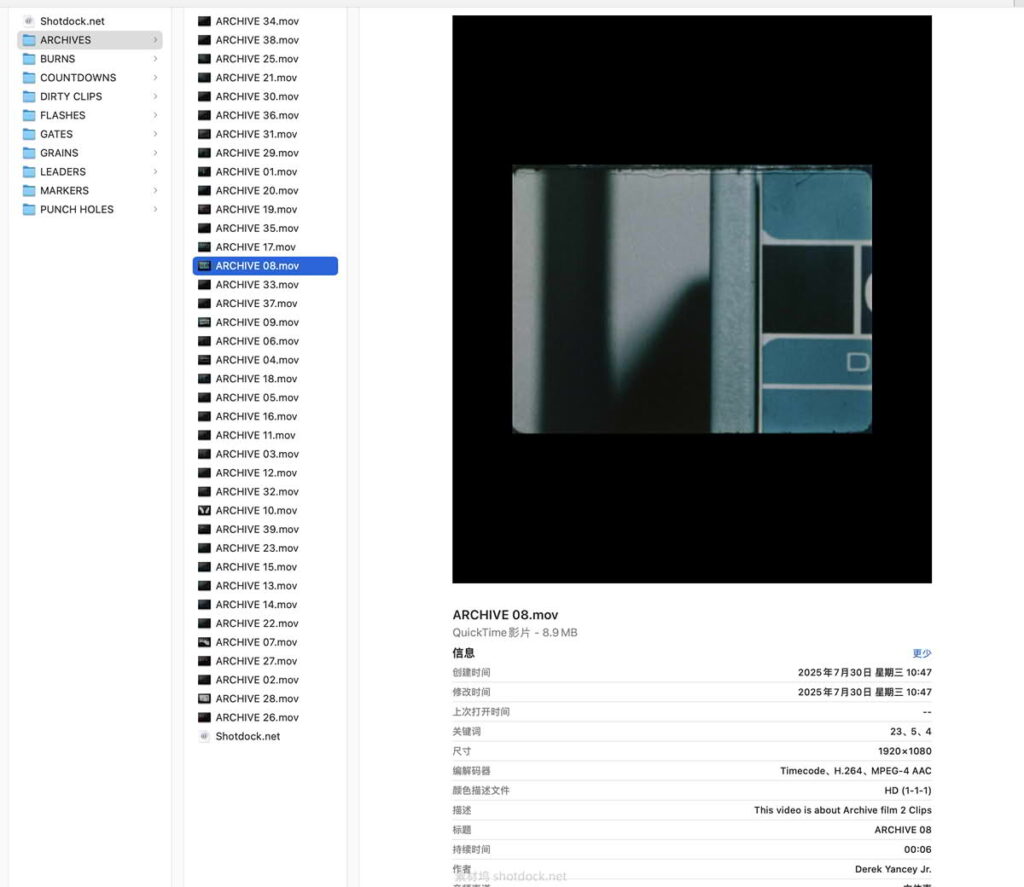Click the GRAINS folder icon
This screenshot has width=1024, height=887.
point(29,153)
